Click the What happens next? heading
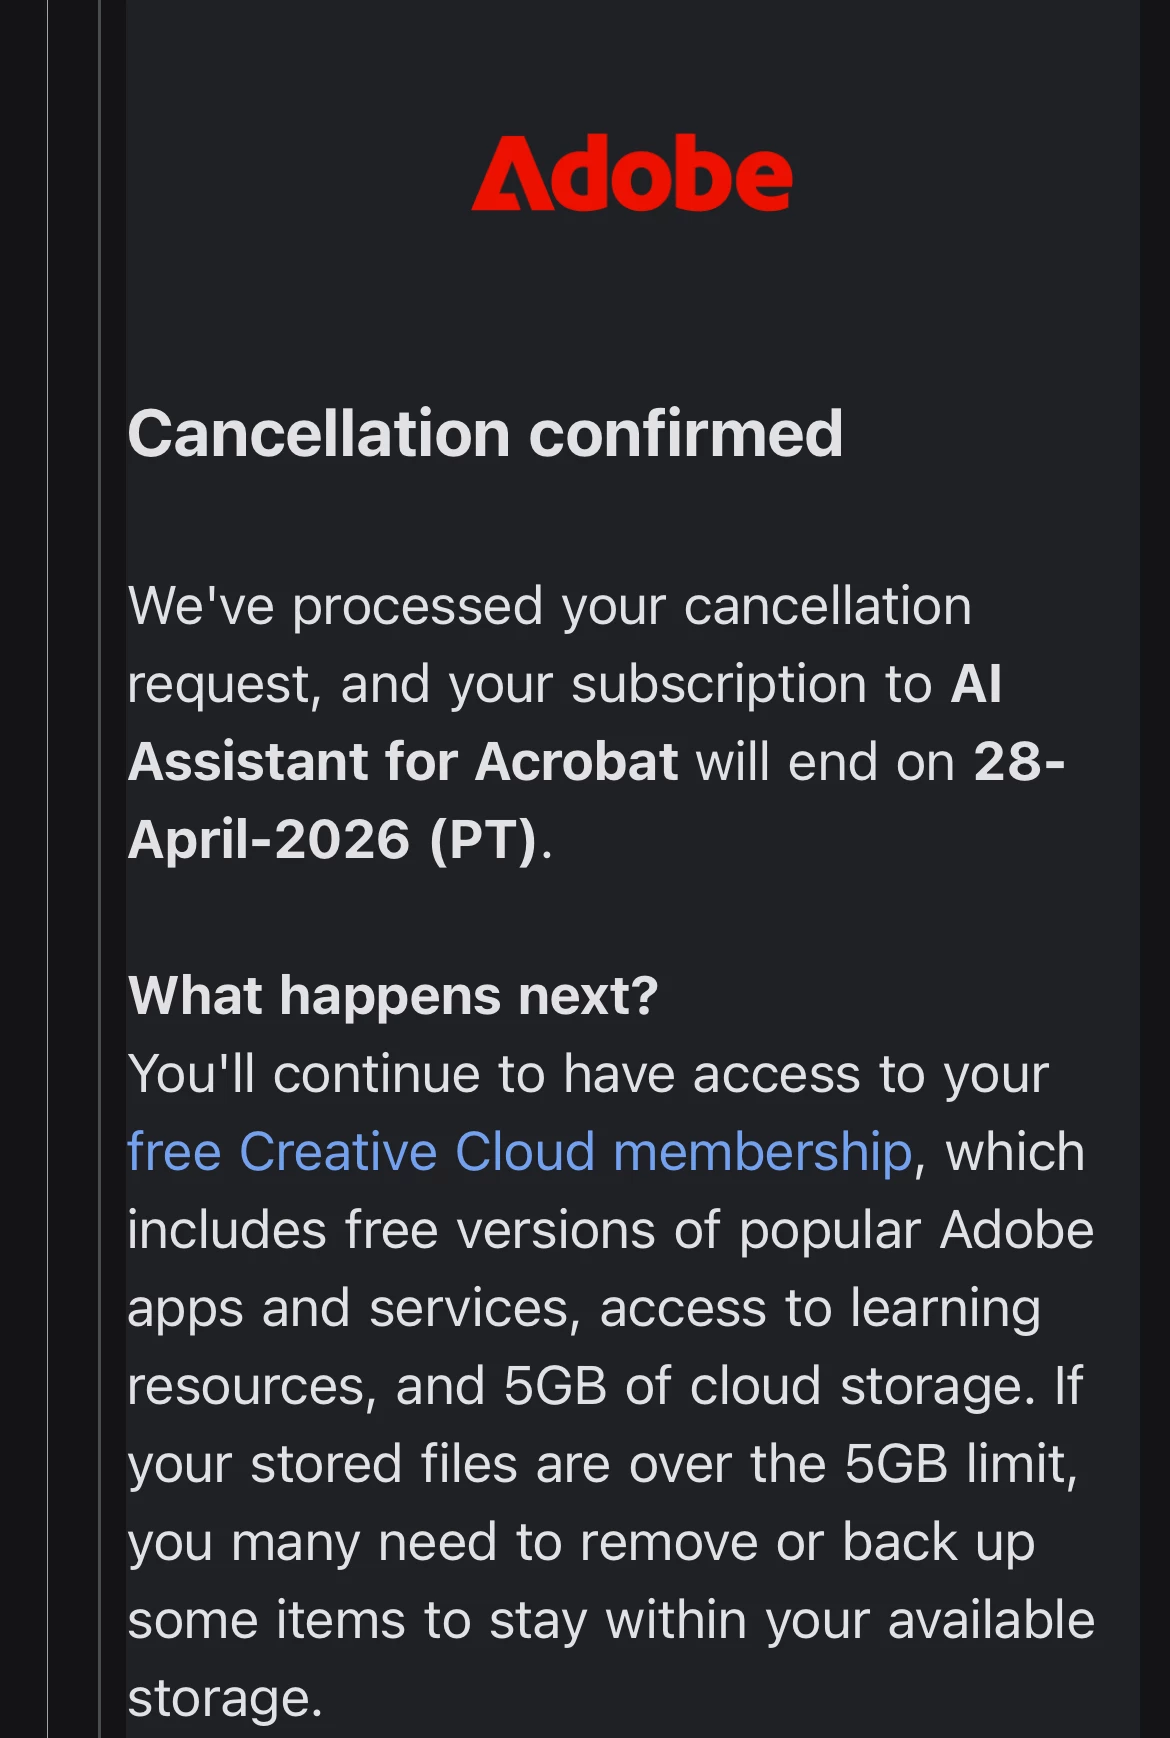Screen dimensions: 1170x1738 point(393,996)
